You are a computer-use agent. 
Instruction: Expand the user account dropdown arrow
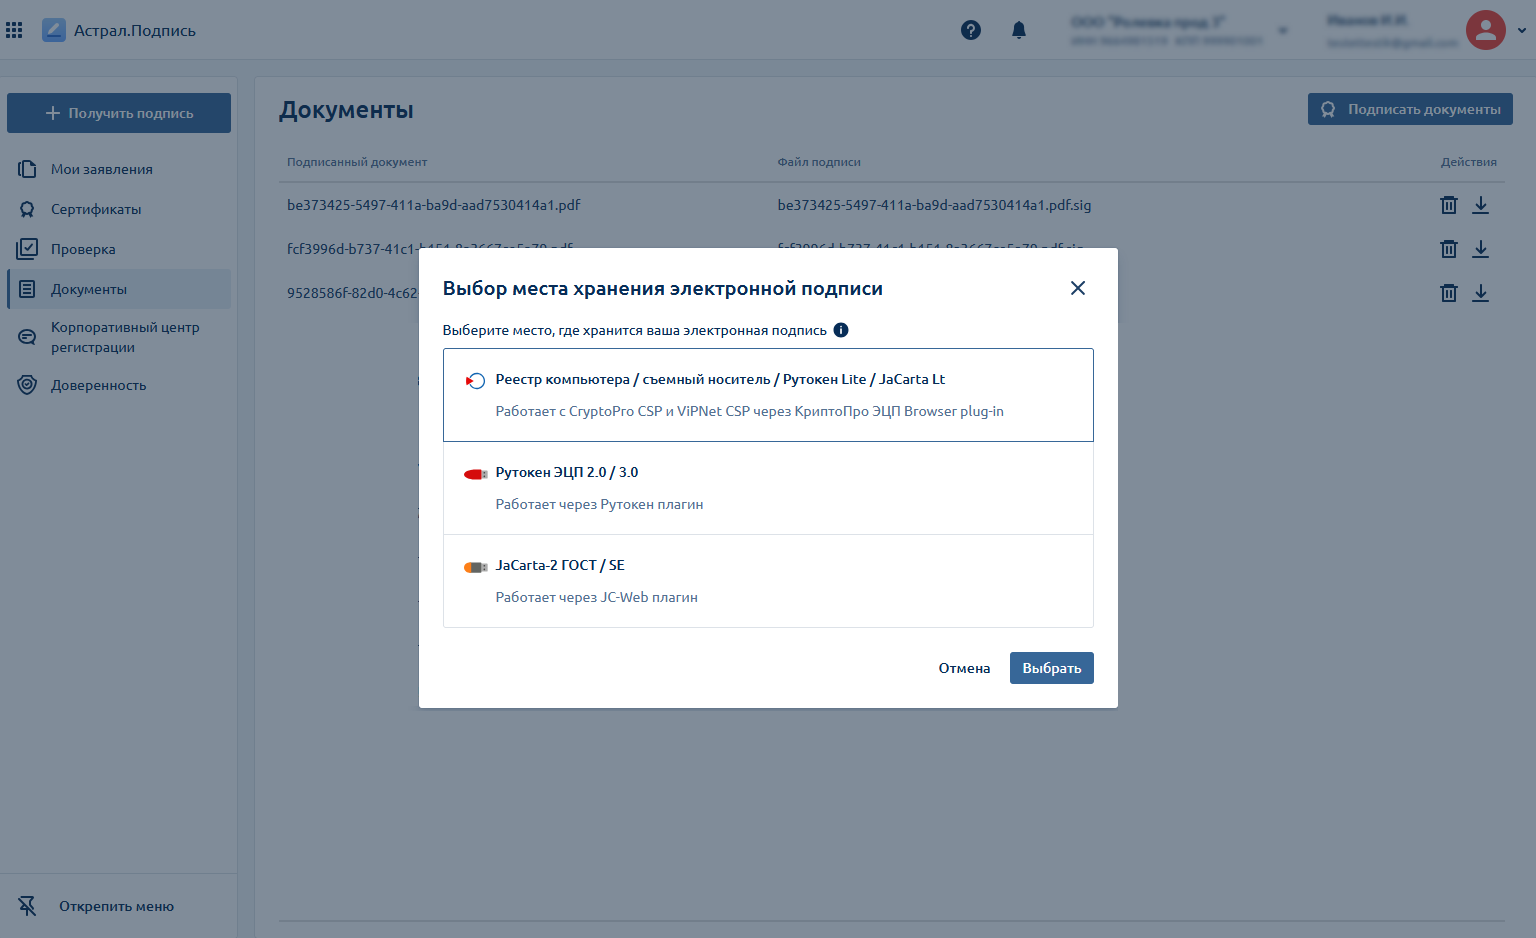tap(1522, 30)
